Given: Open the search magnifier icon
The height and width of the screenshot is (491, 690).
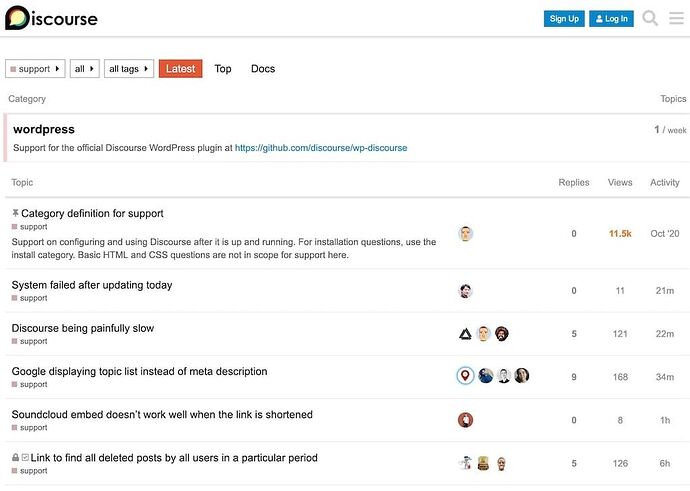Looking at the screenshot, I should [x=650, y=18].
